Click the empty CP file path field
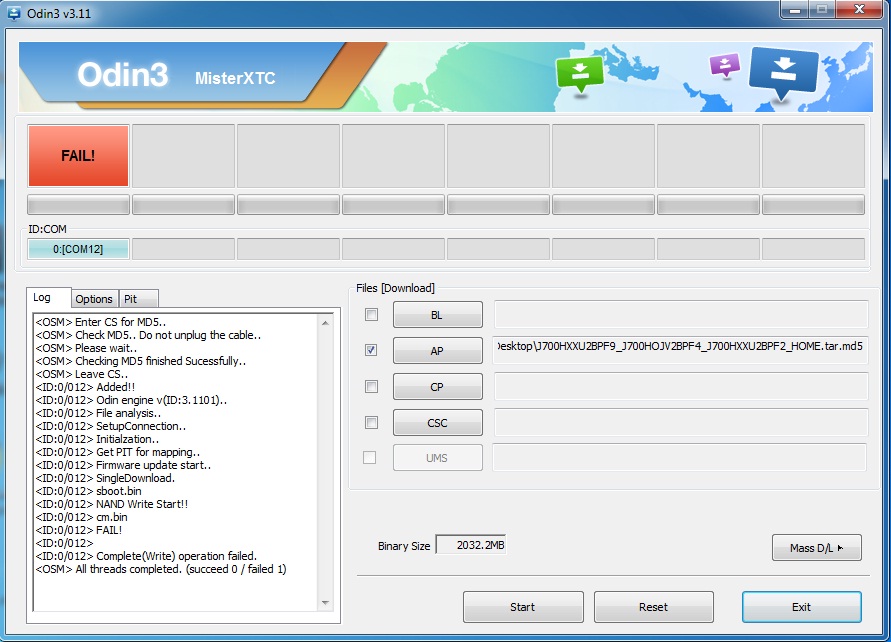The image size is (891, 642). coord(681,386)
